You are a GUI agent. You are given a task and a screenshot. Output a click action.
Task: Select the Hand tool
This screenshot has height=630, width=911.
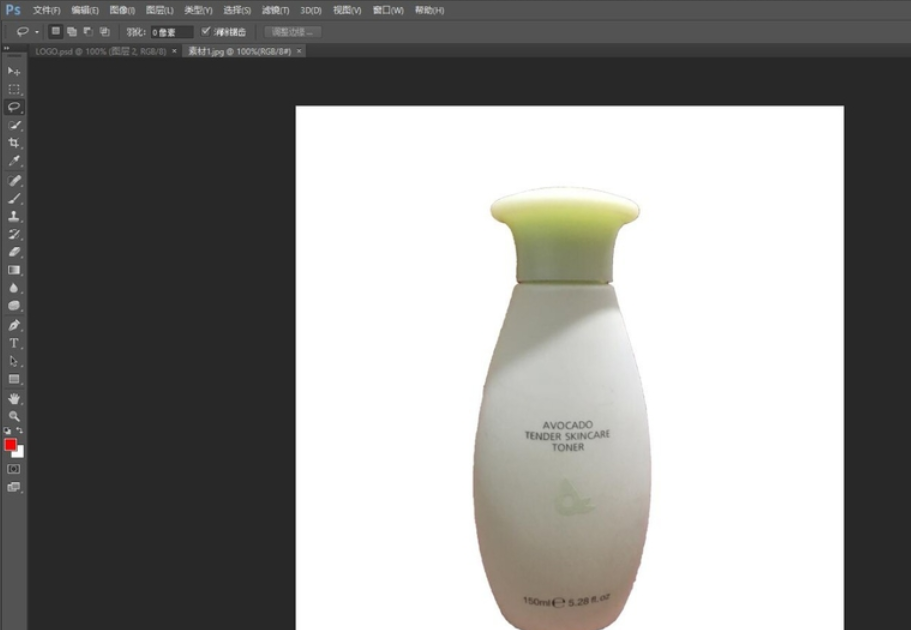[x=14, y=399]
